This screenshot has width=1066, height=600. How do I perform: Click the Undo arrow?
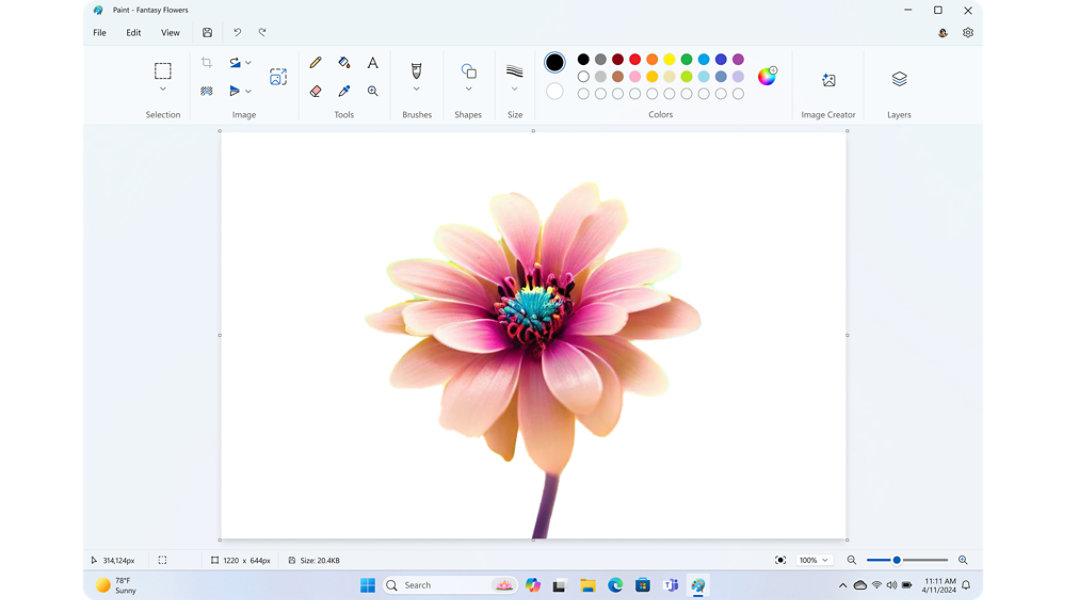(x=237, y=33)
